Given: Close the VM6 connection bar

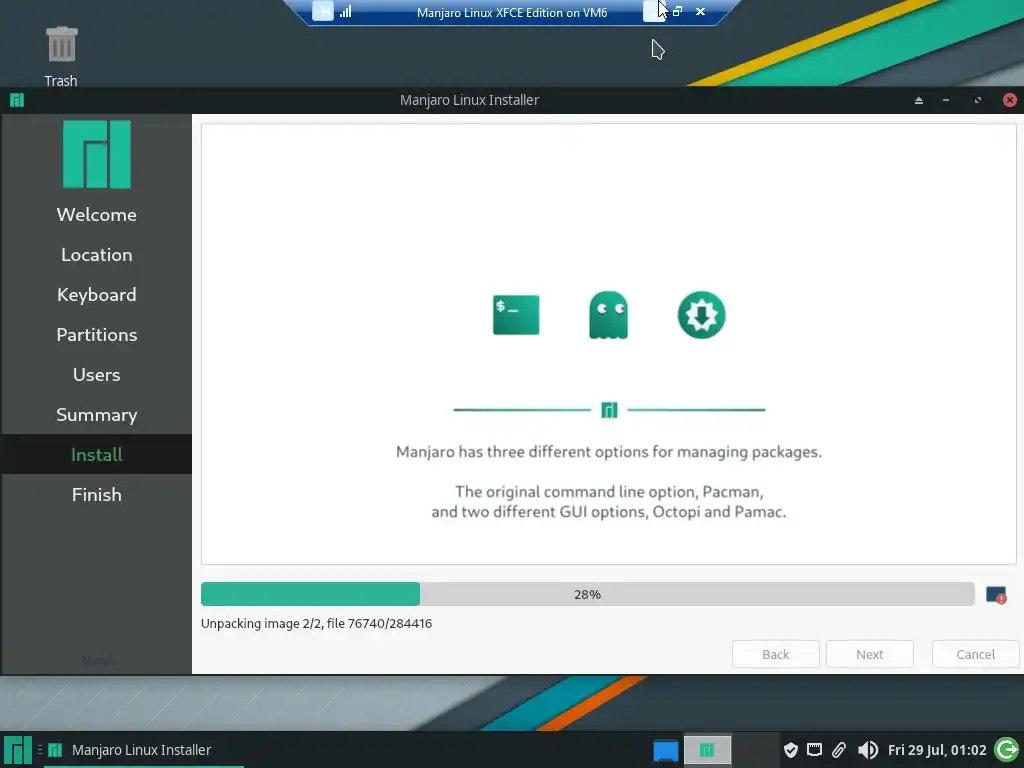Looking at the screenshot, I should coord(700,12).
